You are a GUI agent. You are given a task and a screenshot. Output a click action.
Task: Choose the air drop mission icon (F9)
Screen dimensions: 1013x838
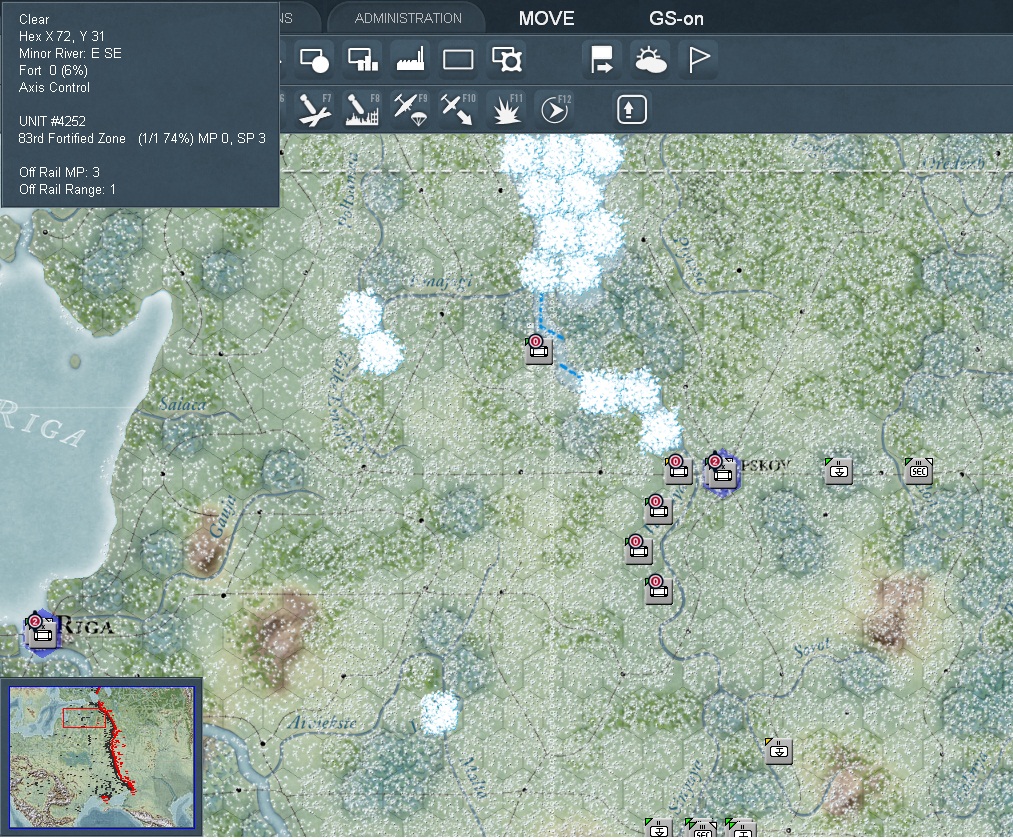coord(410,110)
